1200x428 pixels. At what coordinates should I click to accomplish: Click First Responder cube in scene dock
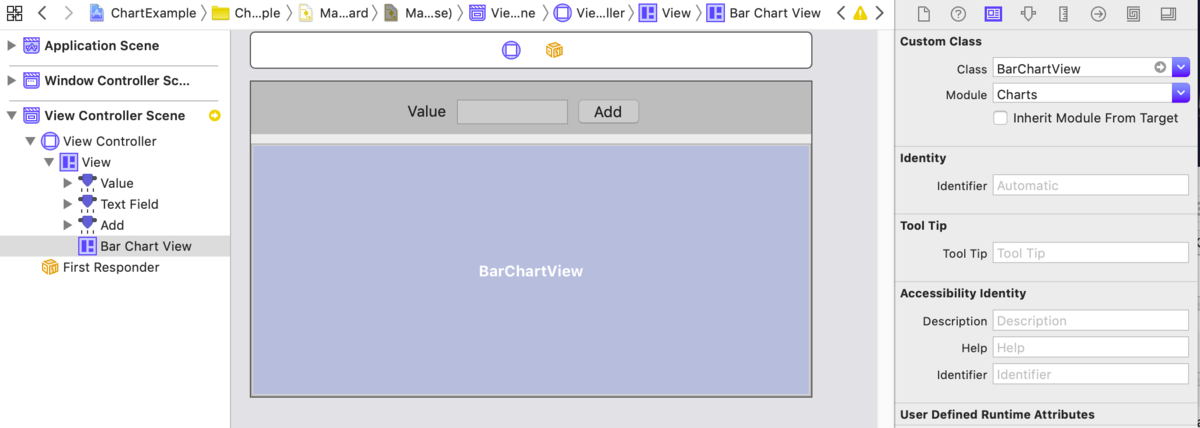554,50
